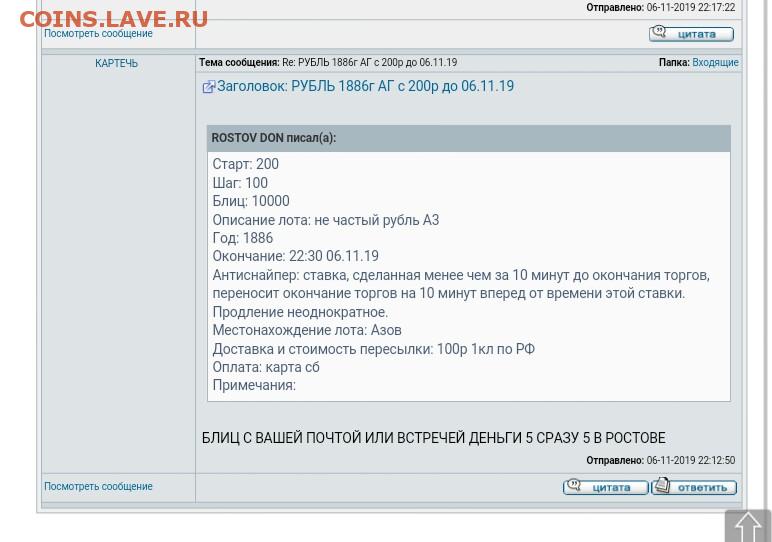Click the цитата button beside ответить
The image size is (772, 542).
pyautogui.click(x=605, y=487)
